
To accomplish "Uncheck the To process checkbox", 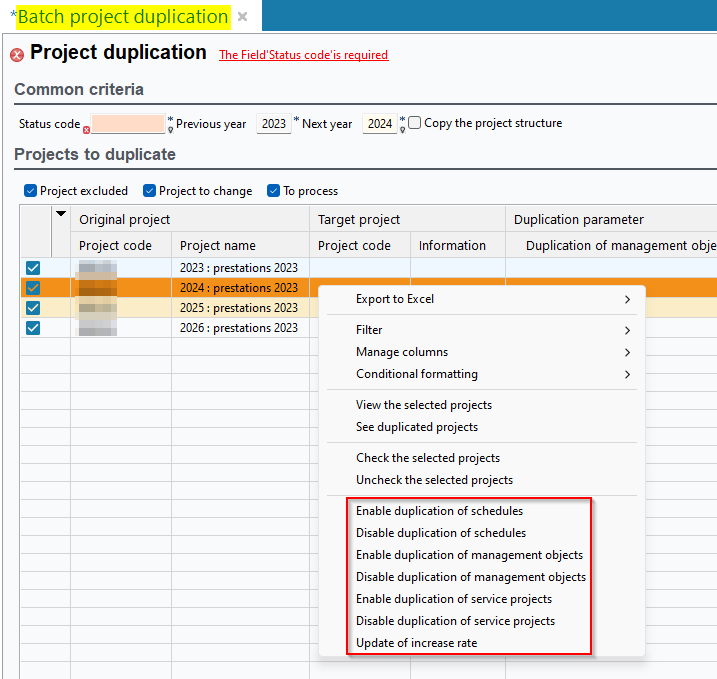I will (x=274, y=191).
